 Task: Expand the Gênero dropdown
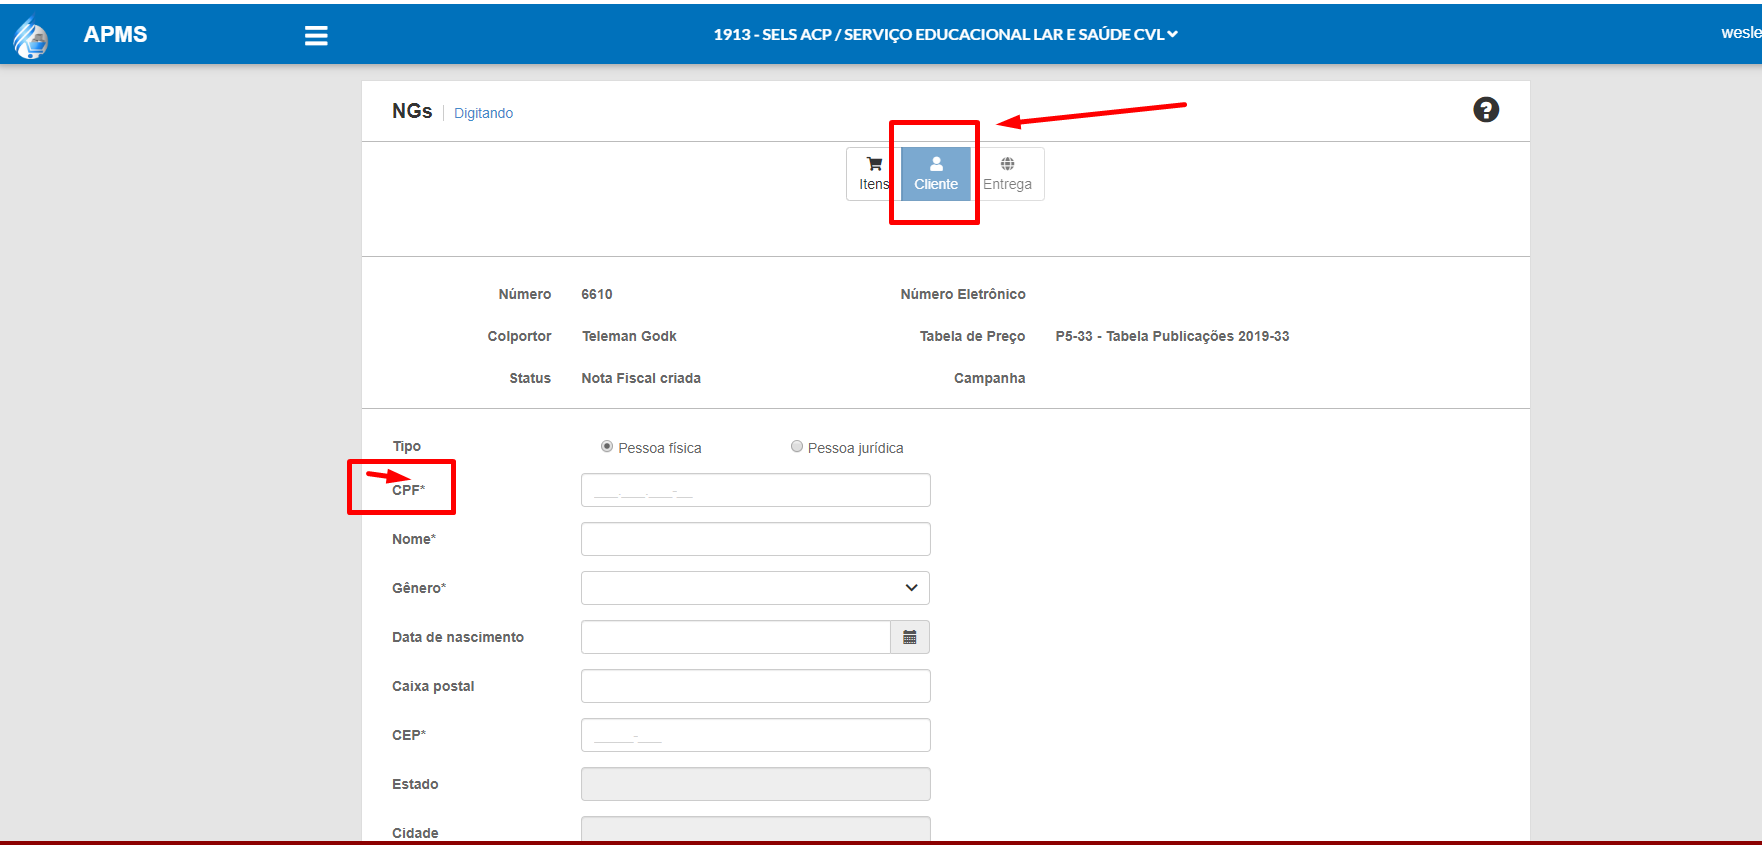(x=755, y=588)
